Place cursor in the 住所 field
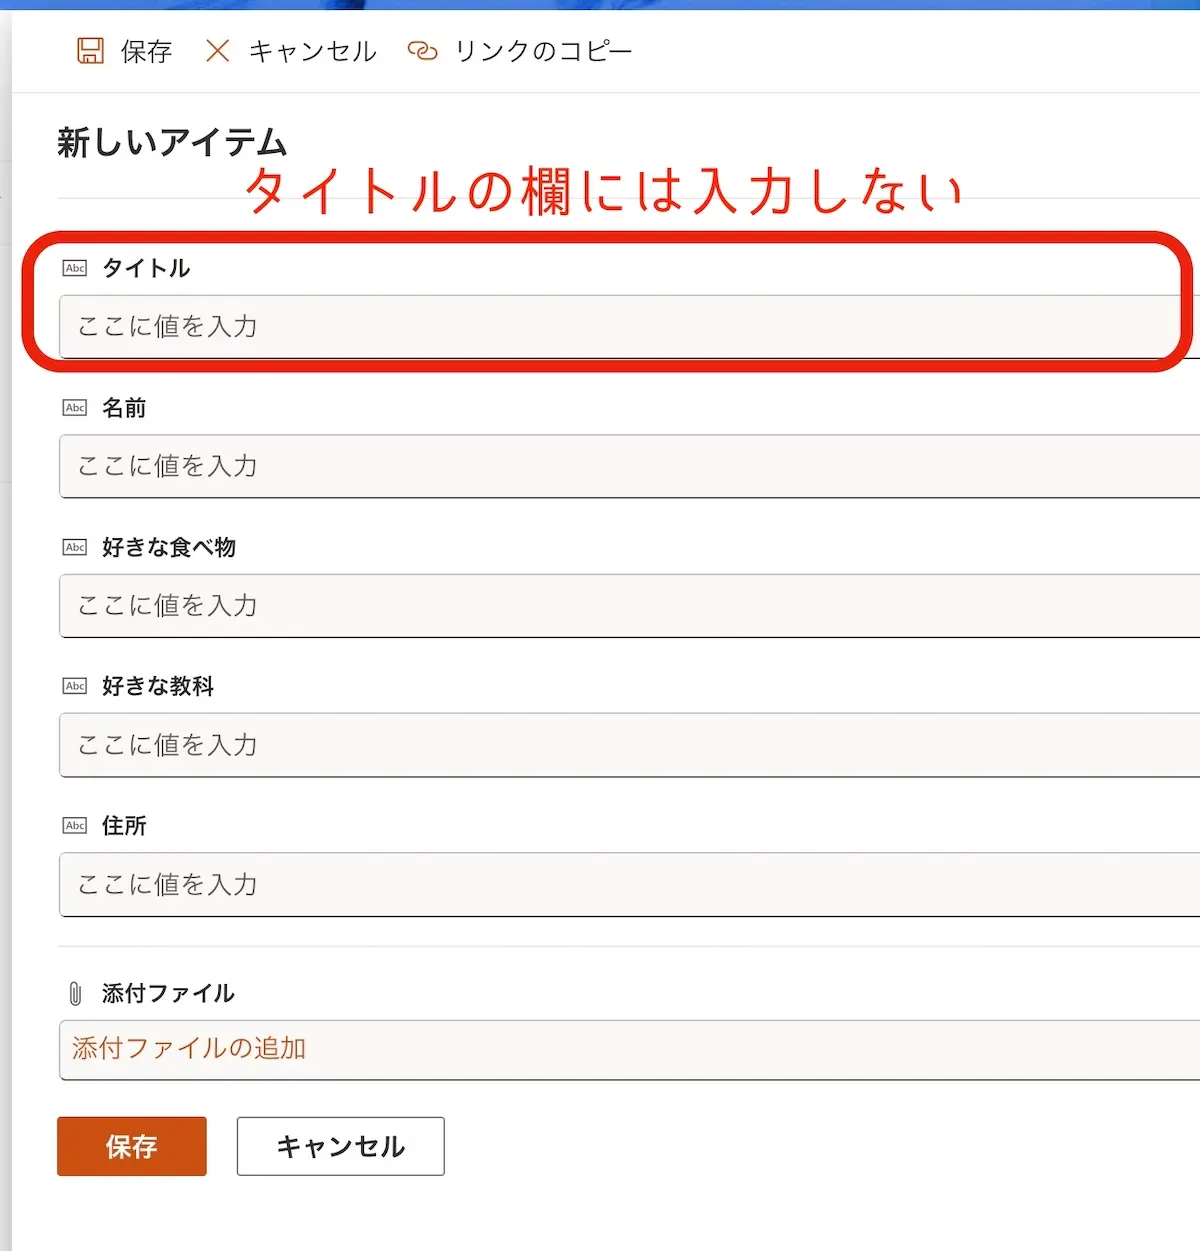The image size is (1200, 1251). 620,885
